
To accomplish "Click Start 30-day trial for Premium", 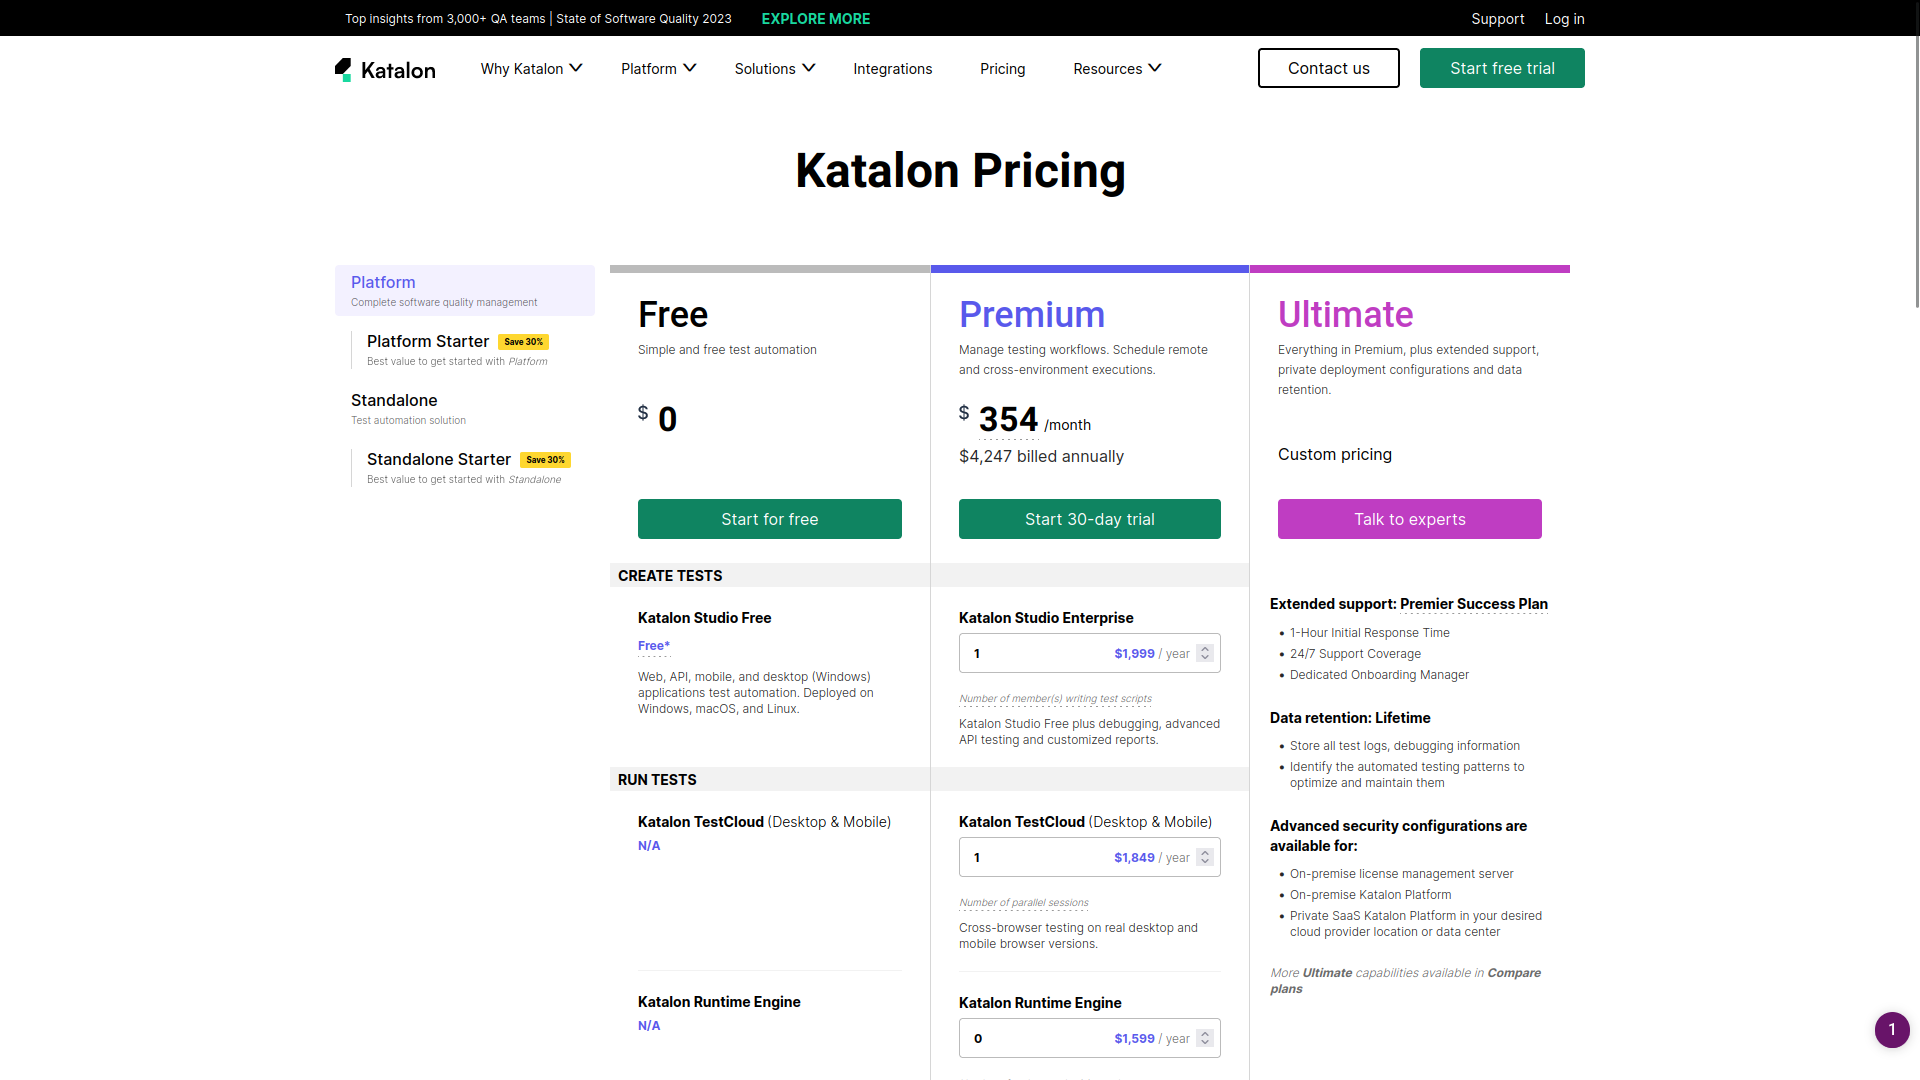I will (1089, 519).
